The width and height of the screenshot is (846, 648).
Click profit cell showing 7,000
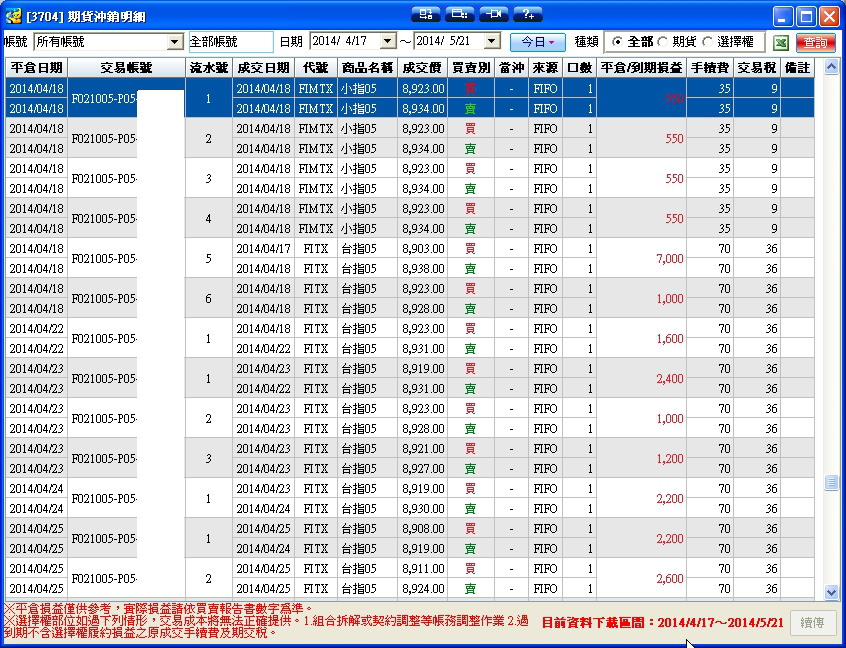click(642, 258)
